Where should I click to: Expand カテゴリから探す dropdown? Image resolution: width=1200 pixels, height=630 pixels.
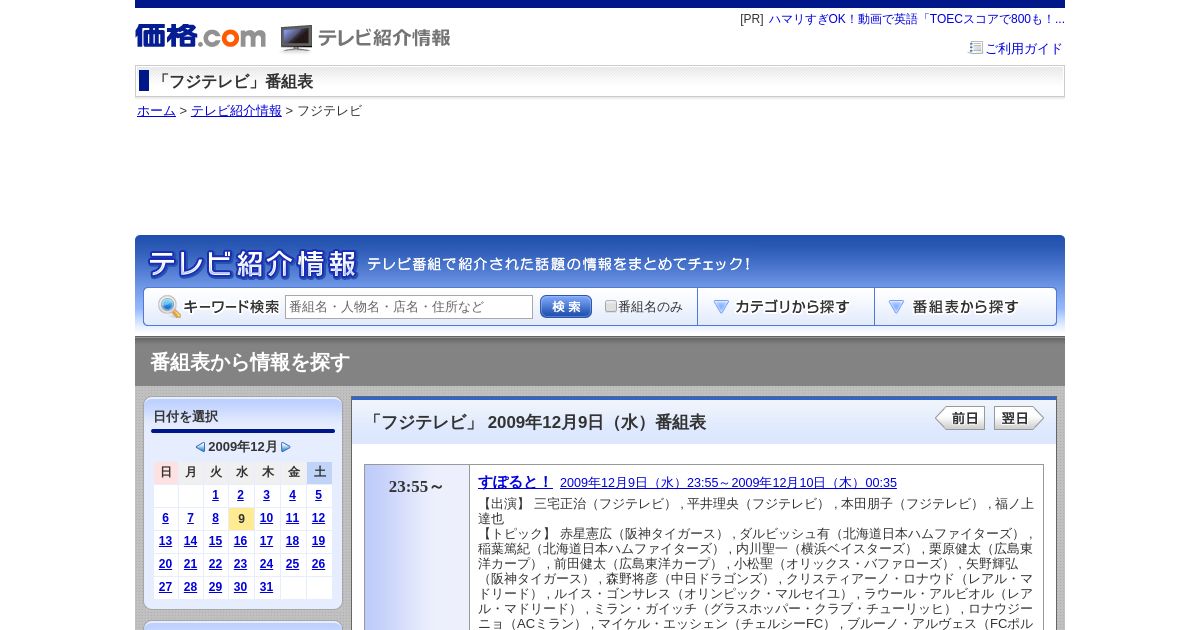(x=786, y=307)
